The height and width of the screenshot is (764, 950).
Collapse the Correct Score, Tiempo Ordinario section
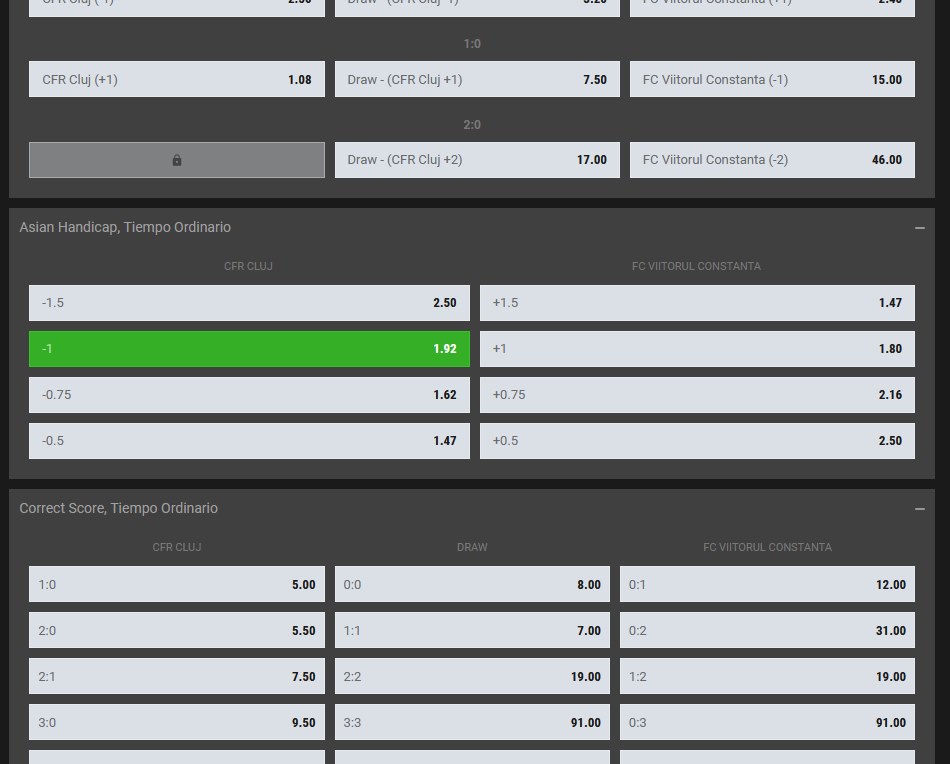point(919,508)
